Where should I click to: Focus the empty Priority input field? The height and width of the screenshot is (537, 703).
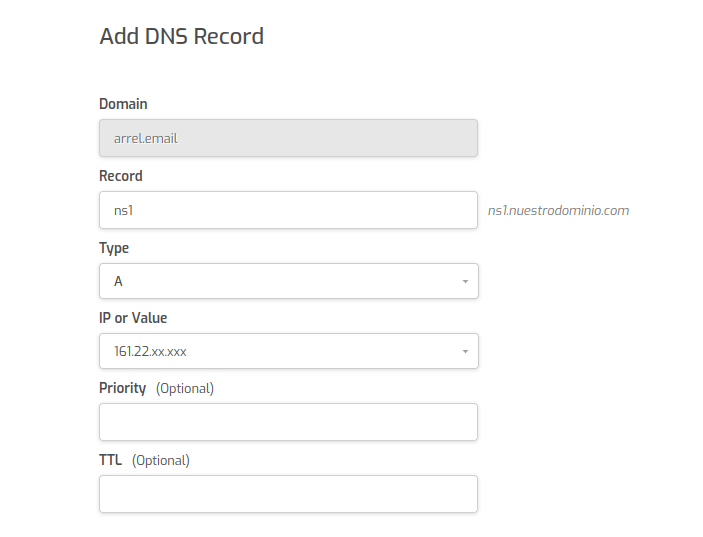(x=288, y=422)
